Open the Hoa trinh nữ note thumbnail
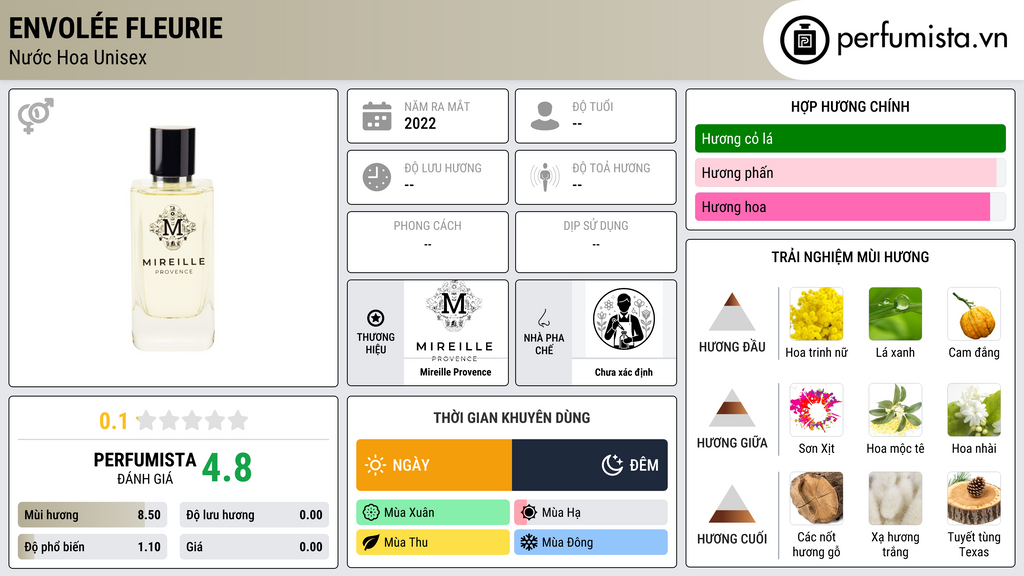This screenshot has height=576, width=1024. point(816,314)
